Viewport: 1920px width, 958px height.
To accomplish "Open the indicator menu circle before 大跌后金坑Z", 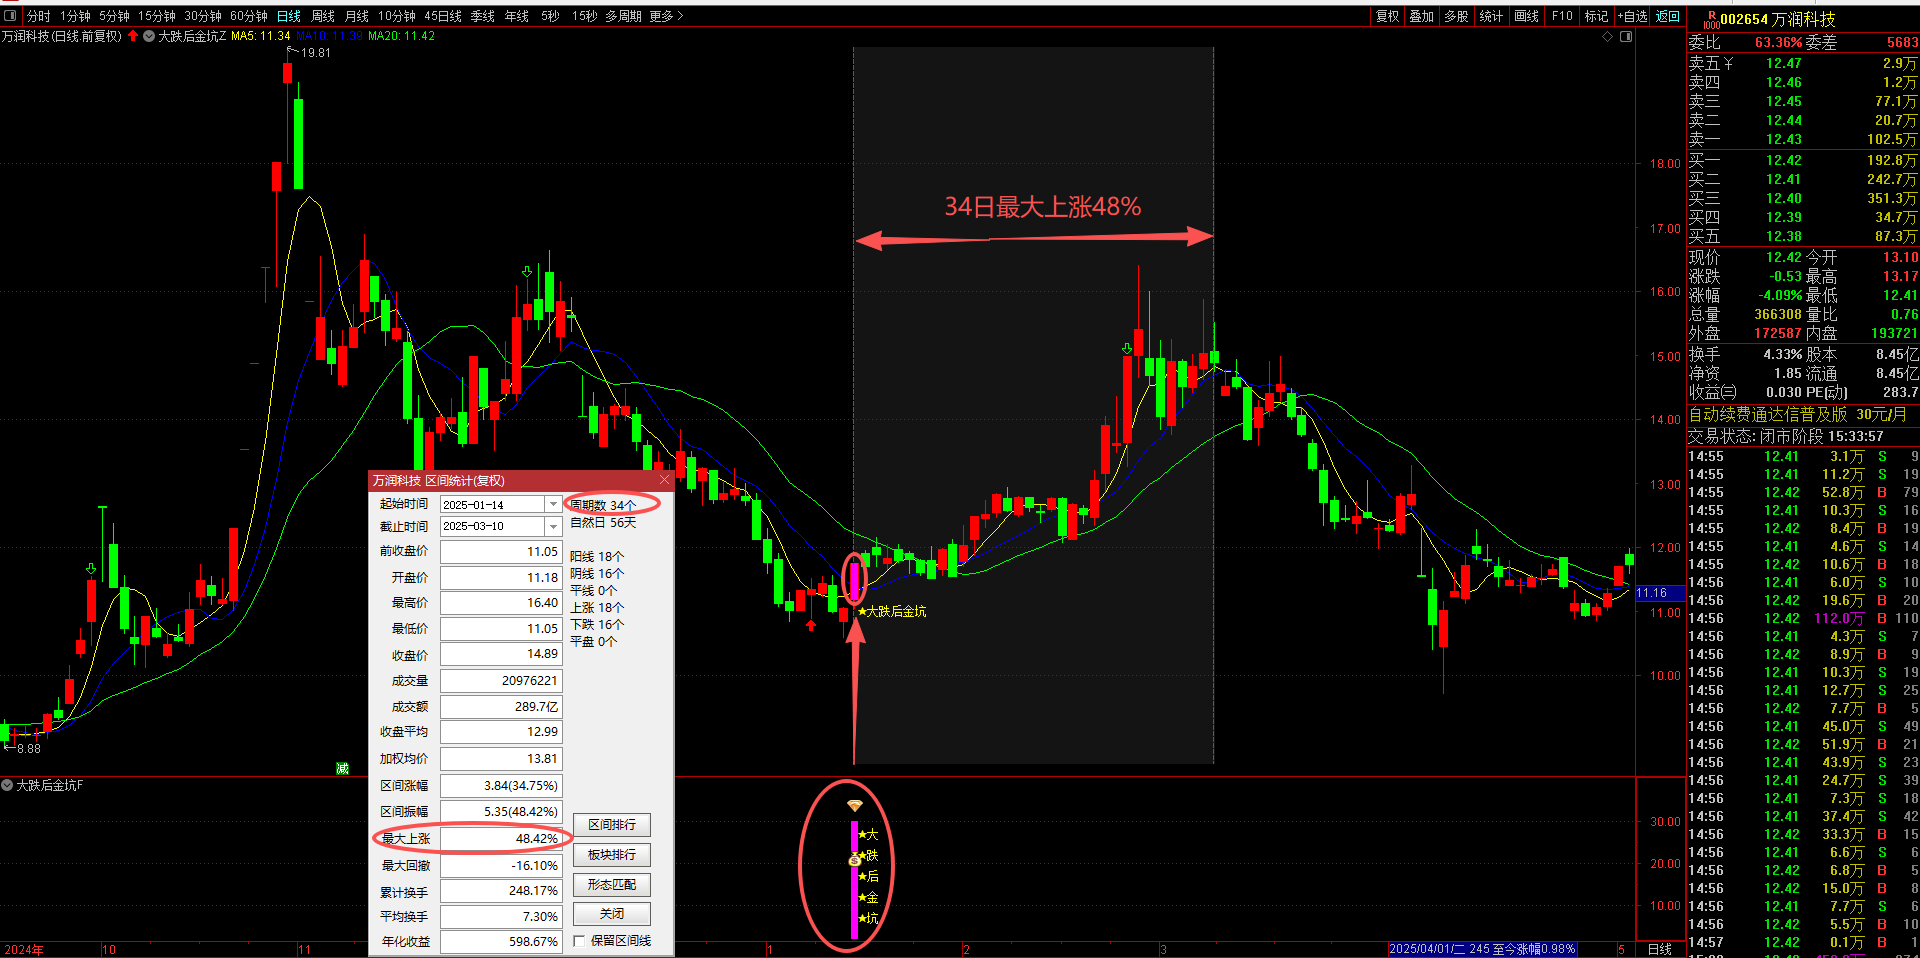I will pyautogui.click(x=149, y=36).
